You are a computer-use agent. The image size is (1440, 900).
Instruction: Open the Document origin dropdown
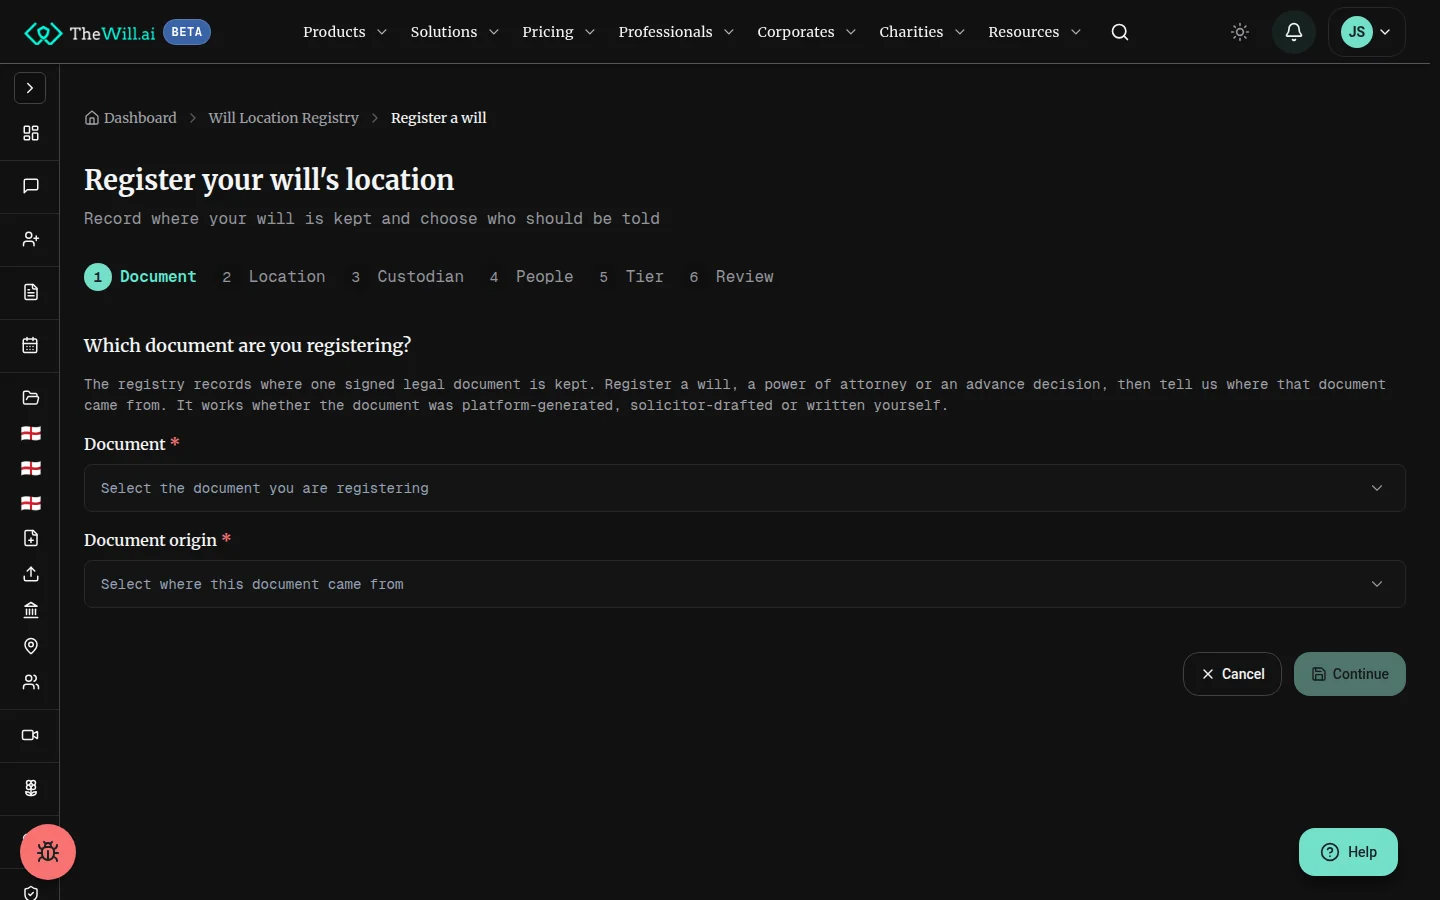tap(745, 584)
